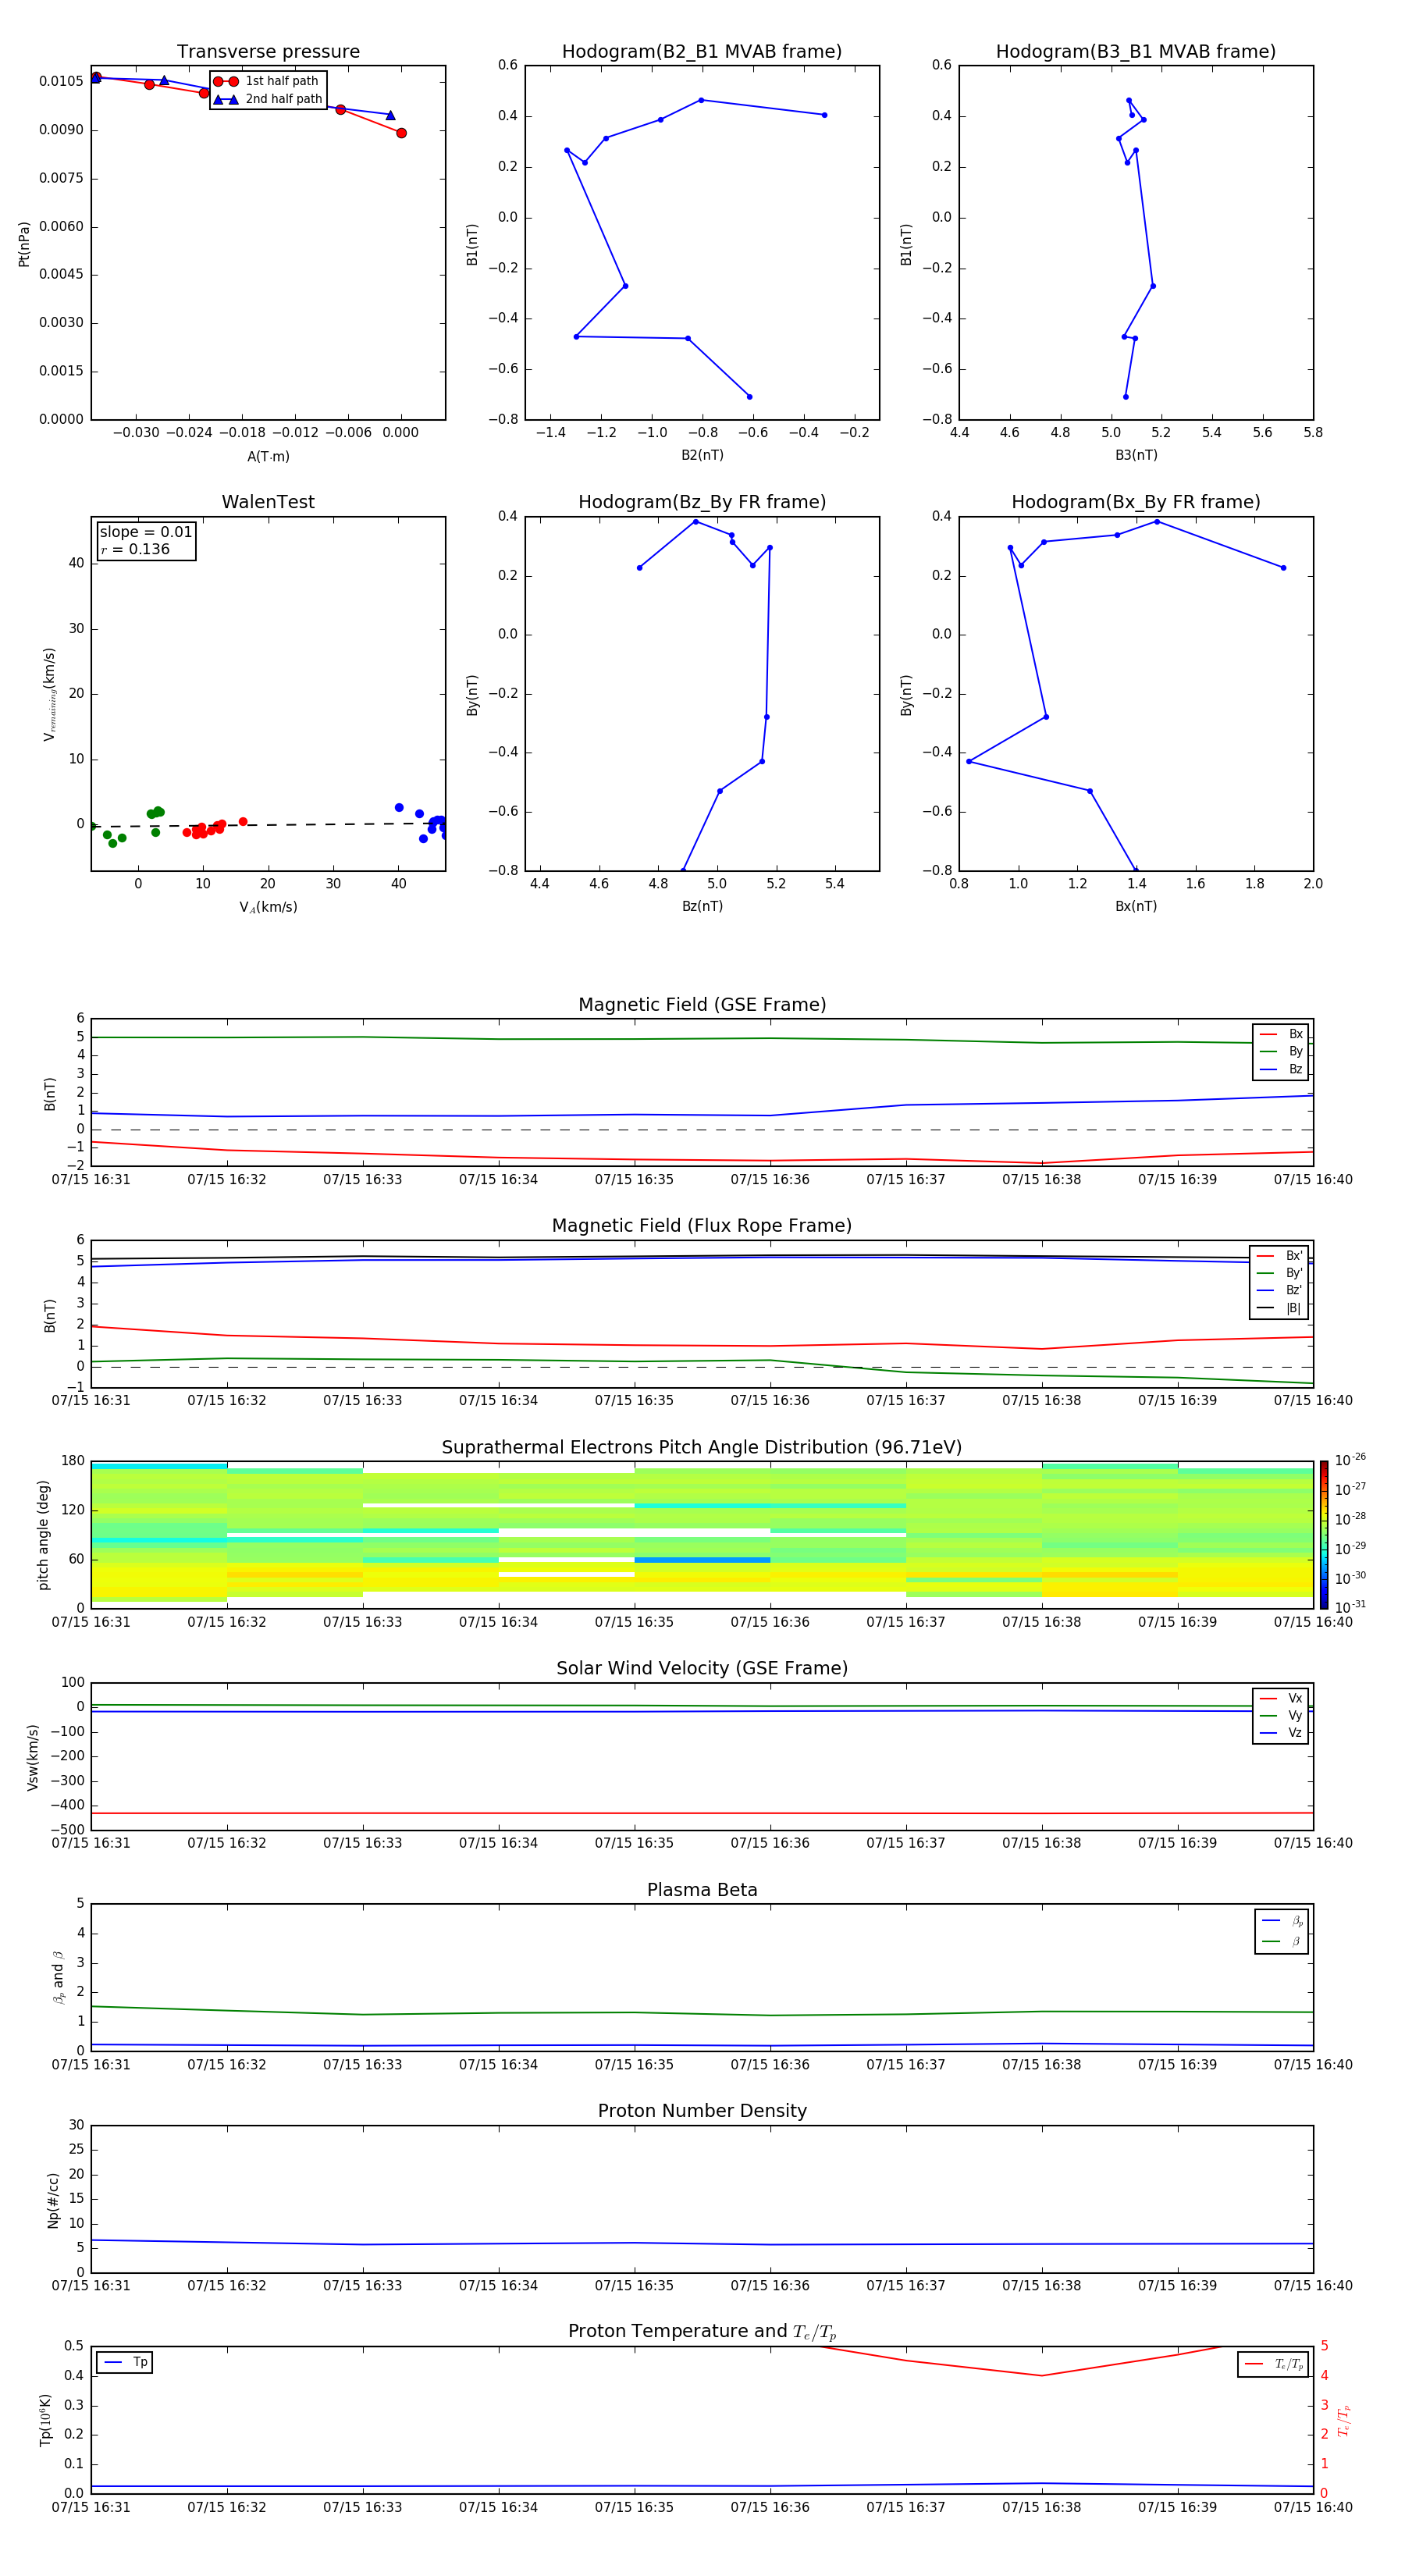Click the 'Suprathermal Electrons Pitch Angle Distribution' title
This screenshot has height=2576, width=1405.
tap(702, 1447)
